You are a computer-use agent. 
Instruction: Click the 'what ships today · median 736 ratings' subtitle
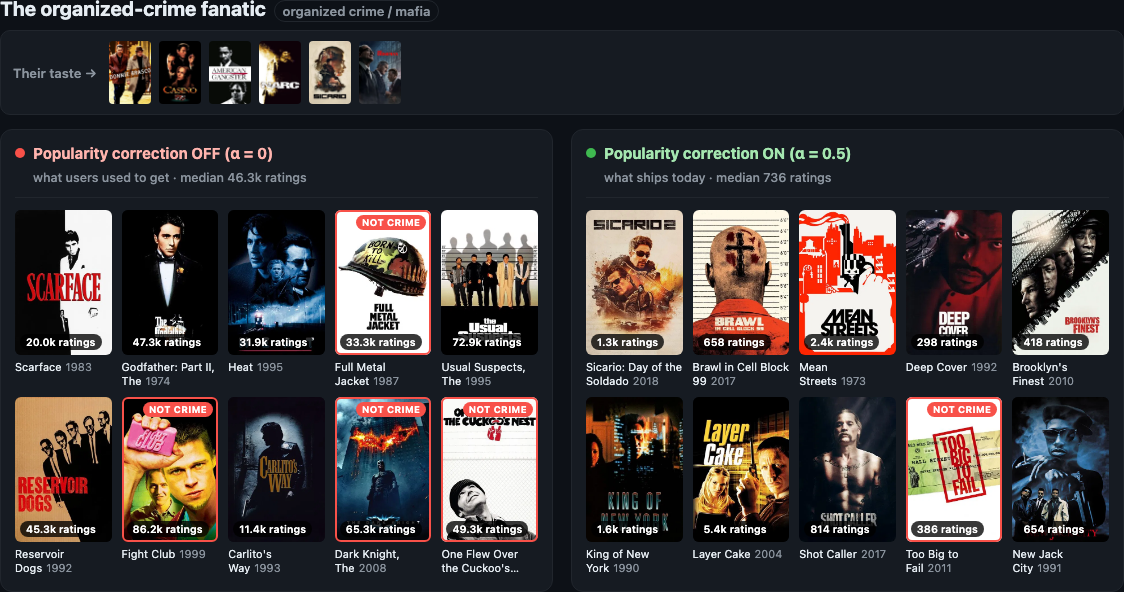point(718,178)
